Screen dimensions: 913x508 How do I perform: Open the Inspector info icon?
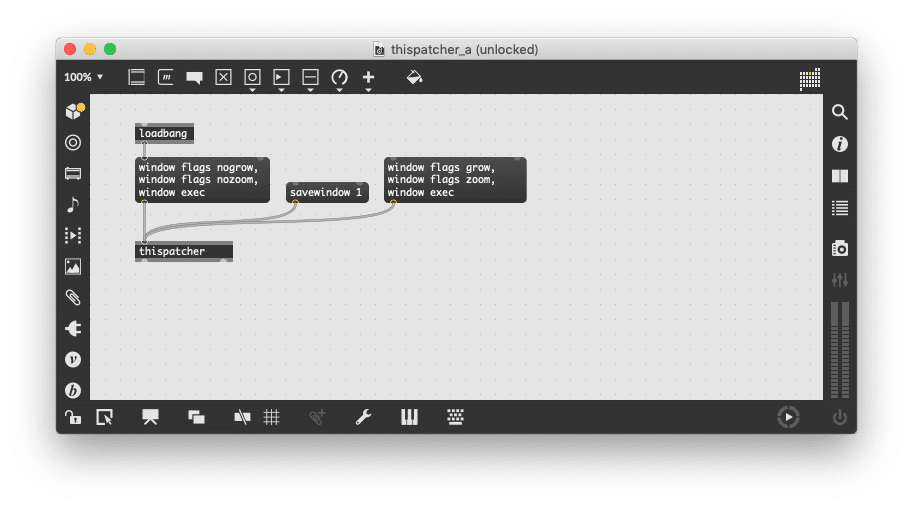pyautogui.click(x=839, y=144)
